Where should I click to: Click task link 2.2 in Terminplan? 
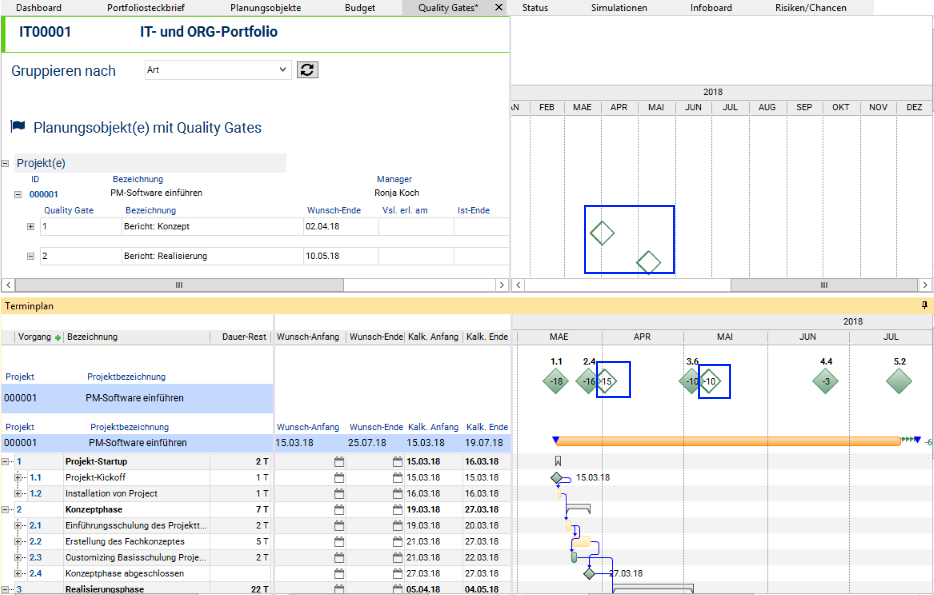tap(35, 541)
